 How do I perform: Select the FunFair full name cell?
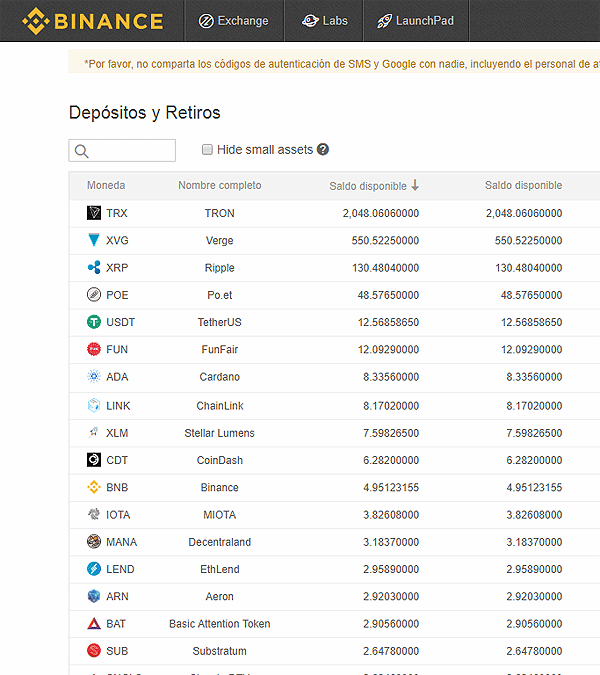tap(220, 349)
